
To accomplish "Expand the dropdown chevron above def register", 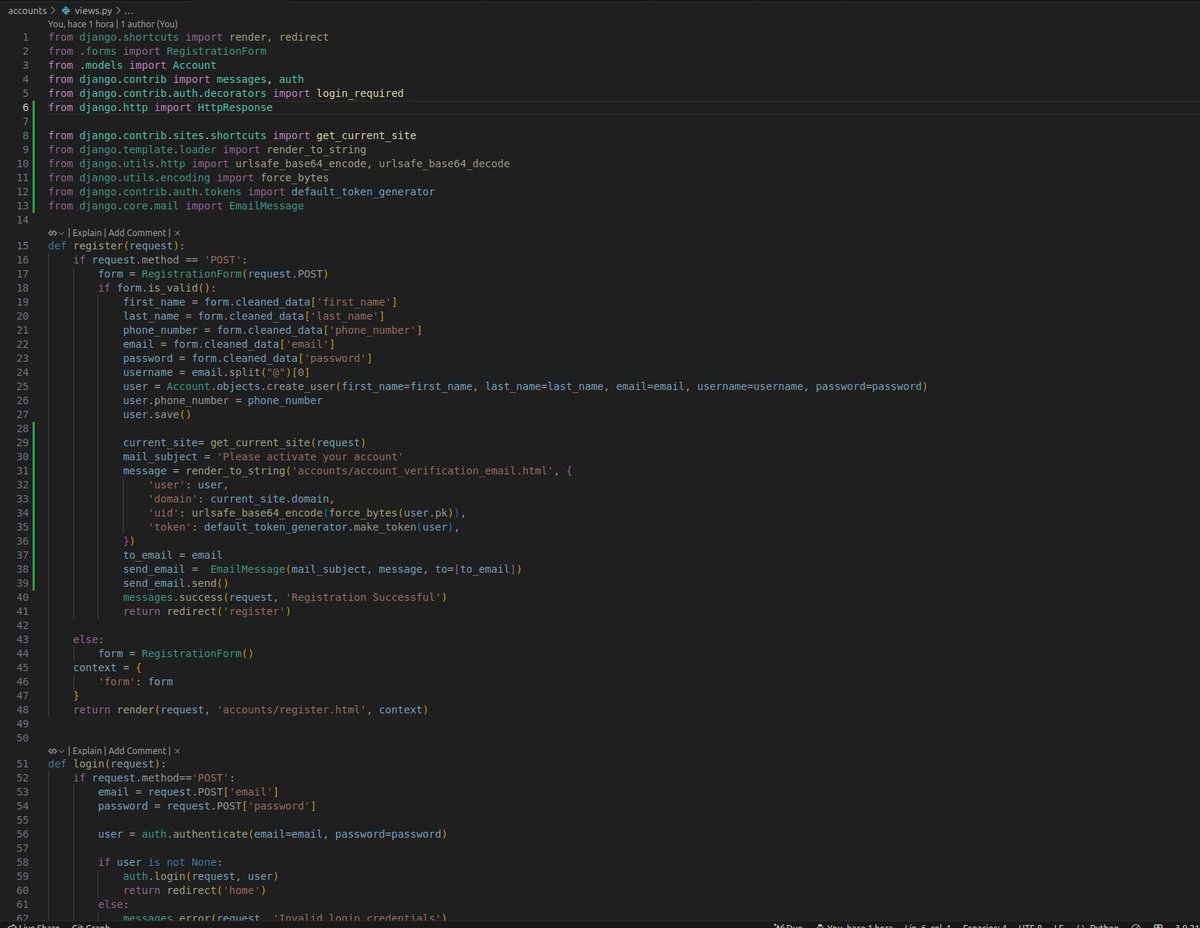I will coord(61,232).
